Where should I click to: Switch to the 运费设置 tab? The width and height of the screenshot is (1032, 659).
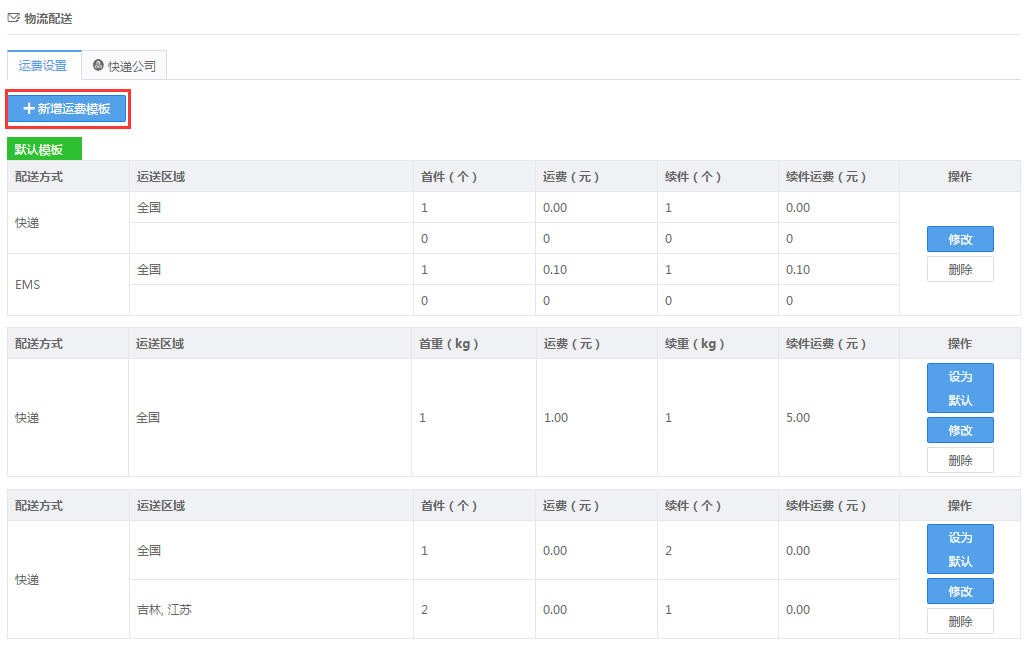tap(43, 66)
